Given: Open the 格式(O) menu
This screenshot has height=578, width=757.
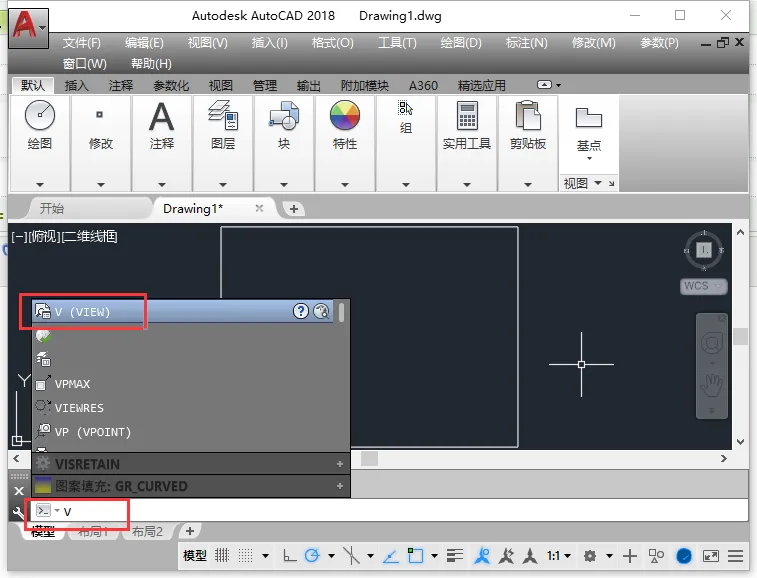Looking at the screenshot, I should pyautogui.click(x=333, y=43).
